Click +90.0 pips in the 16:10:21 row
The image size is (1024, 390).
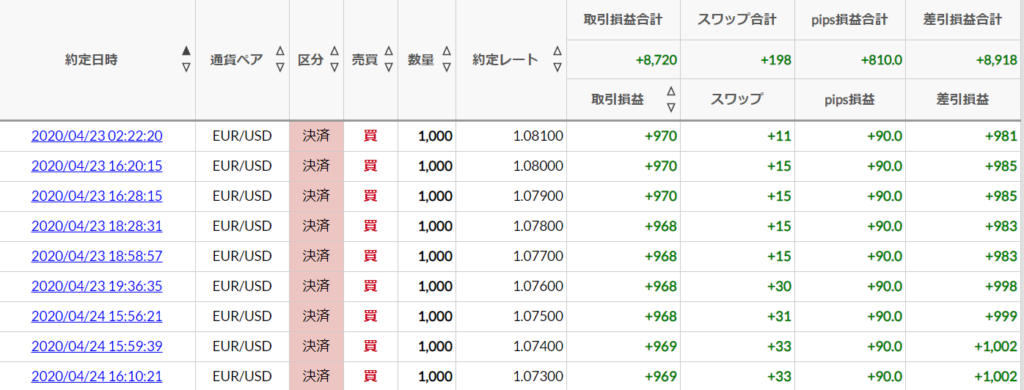(885, 376)
